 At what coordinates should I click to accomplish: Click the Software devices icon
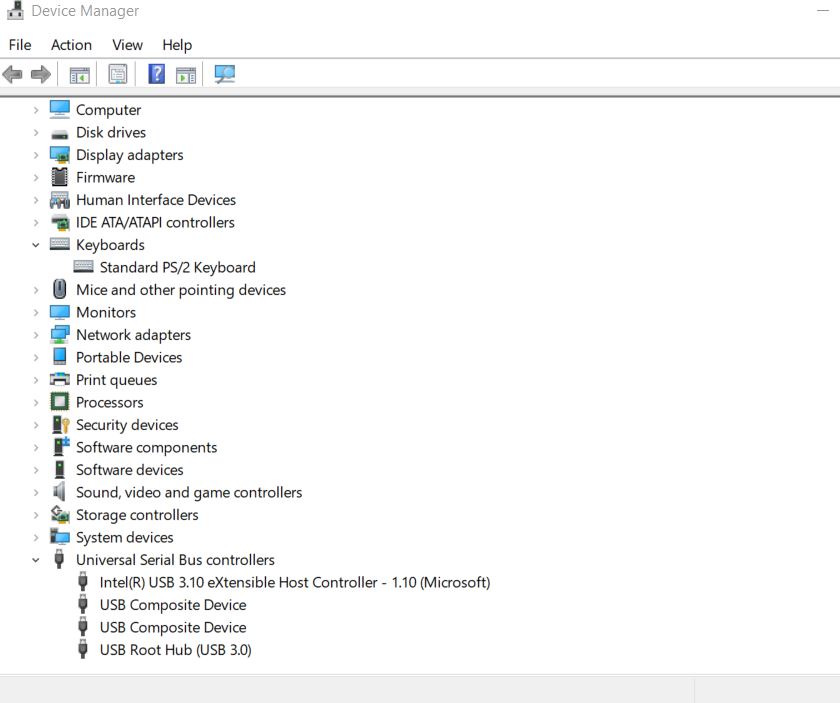pos(59,469)
